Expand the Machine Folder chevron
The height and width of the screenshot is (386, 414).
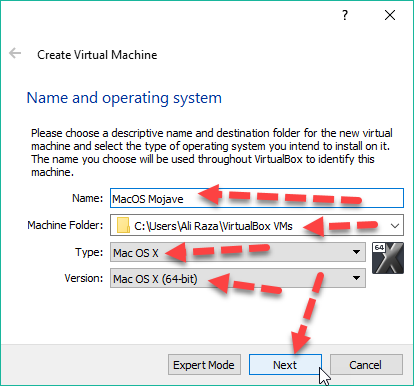[x=395, y=226]
